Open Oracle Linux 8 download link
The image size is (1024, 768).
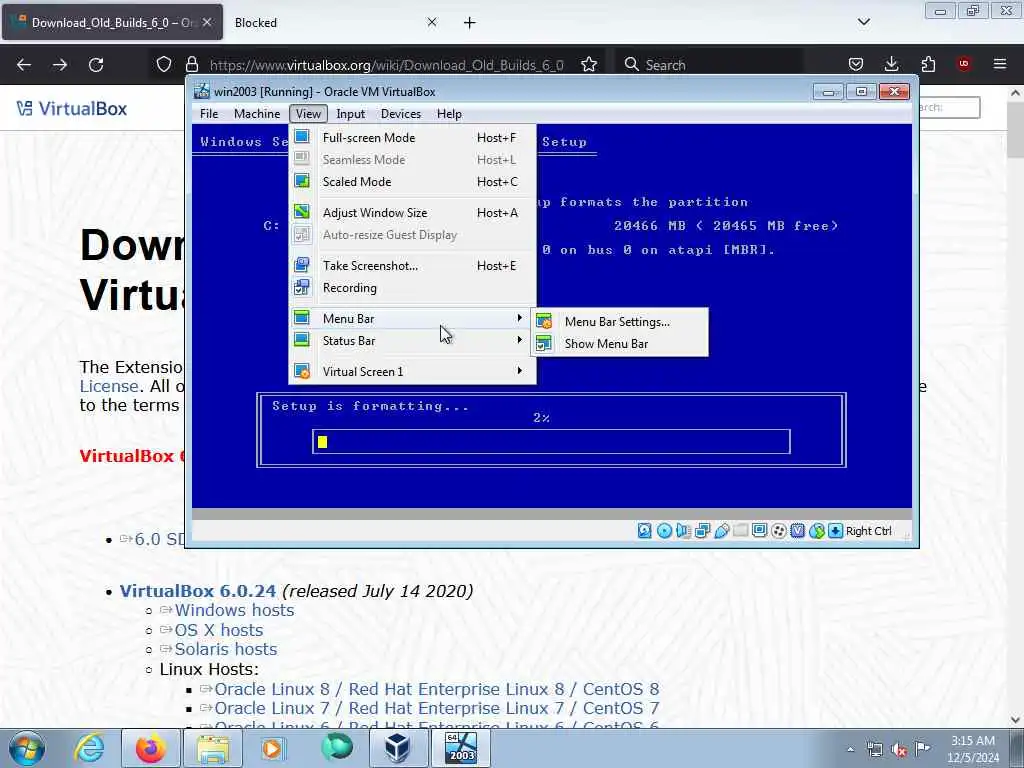click(x=436, y=689)
